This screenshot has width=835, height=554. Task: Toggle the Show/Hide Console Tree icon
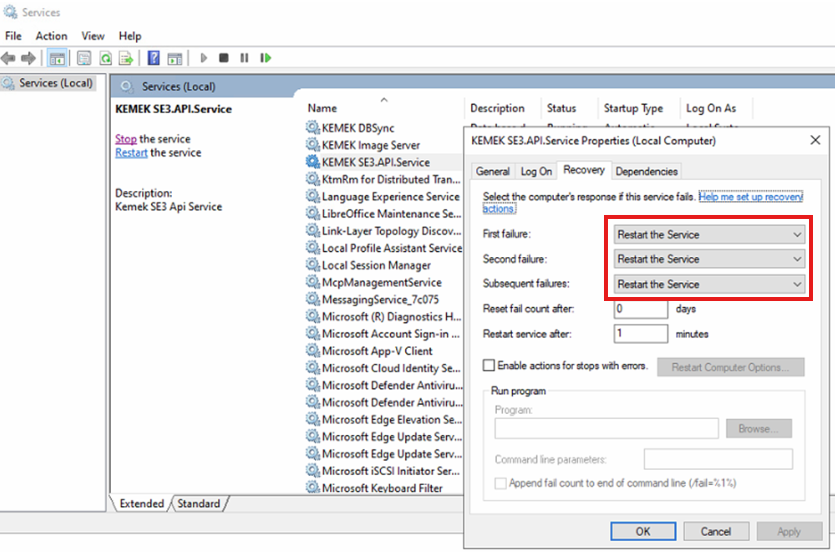coord(57,58)
